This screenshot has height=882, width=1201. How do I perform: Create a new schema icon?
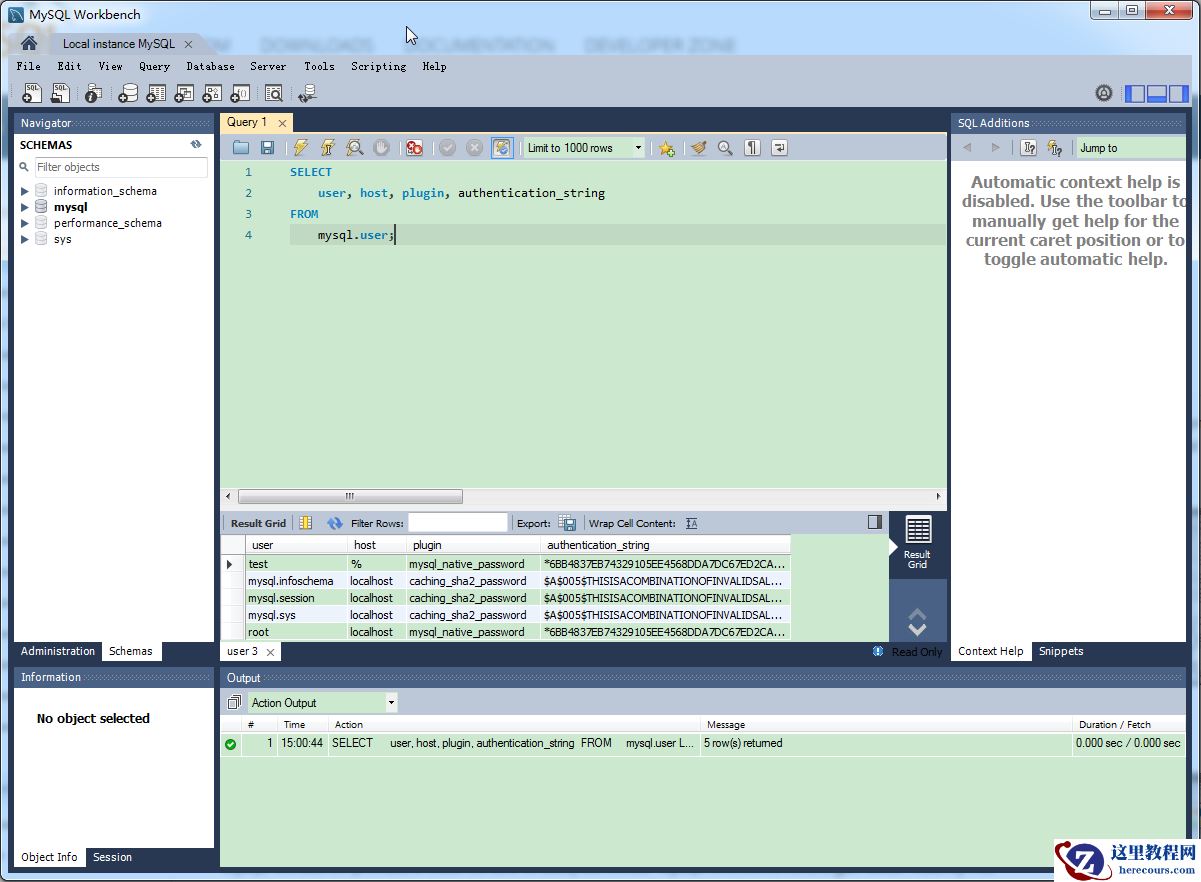coord(128,93)
